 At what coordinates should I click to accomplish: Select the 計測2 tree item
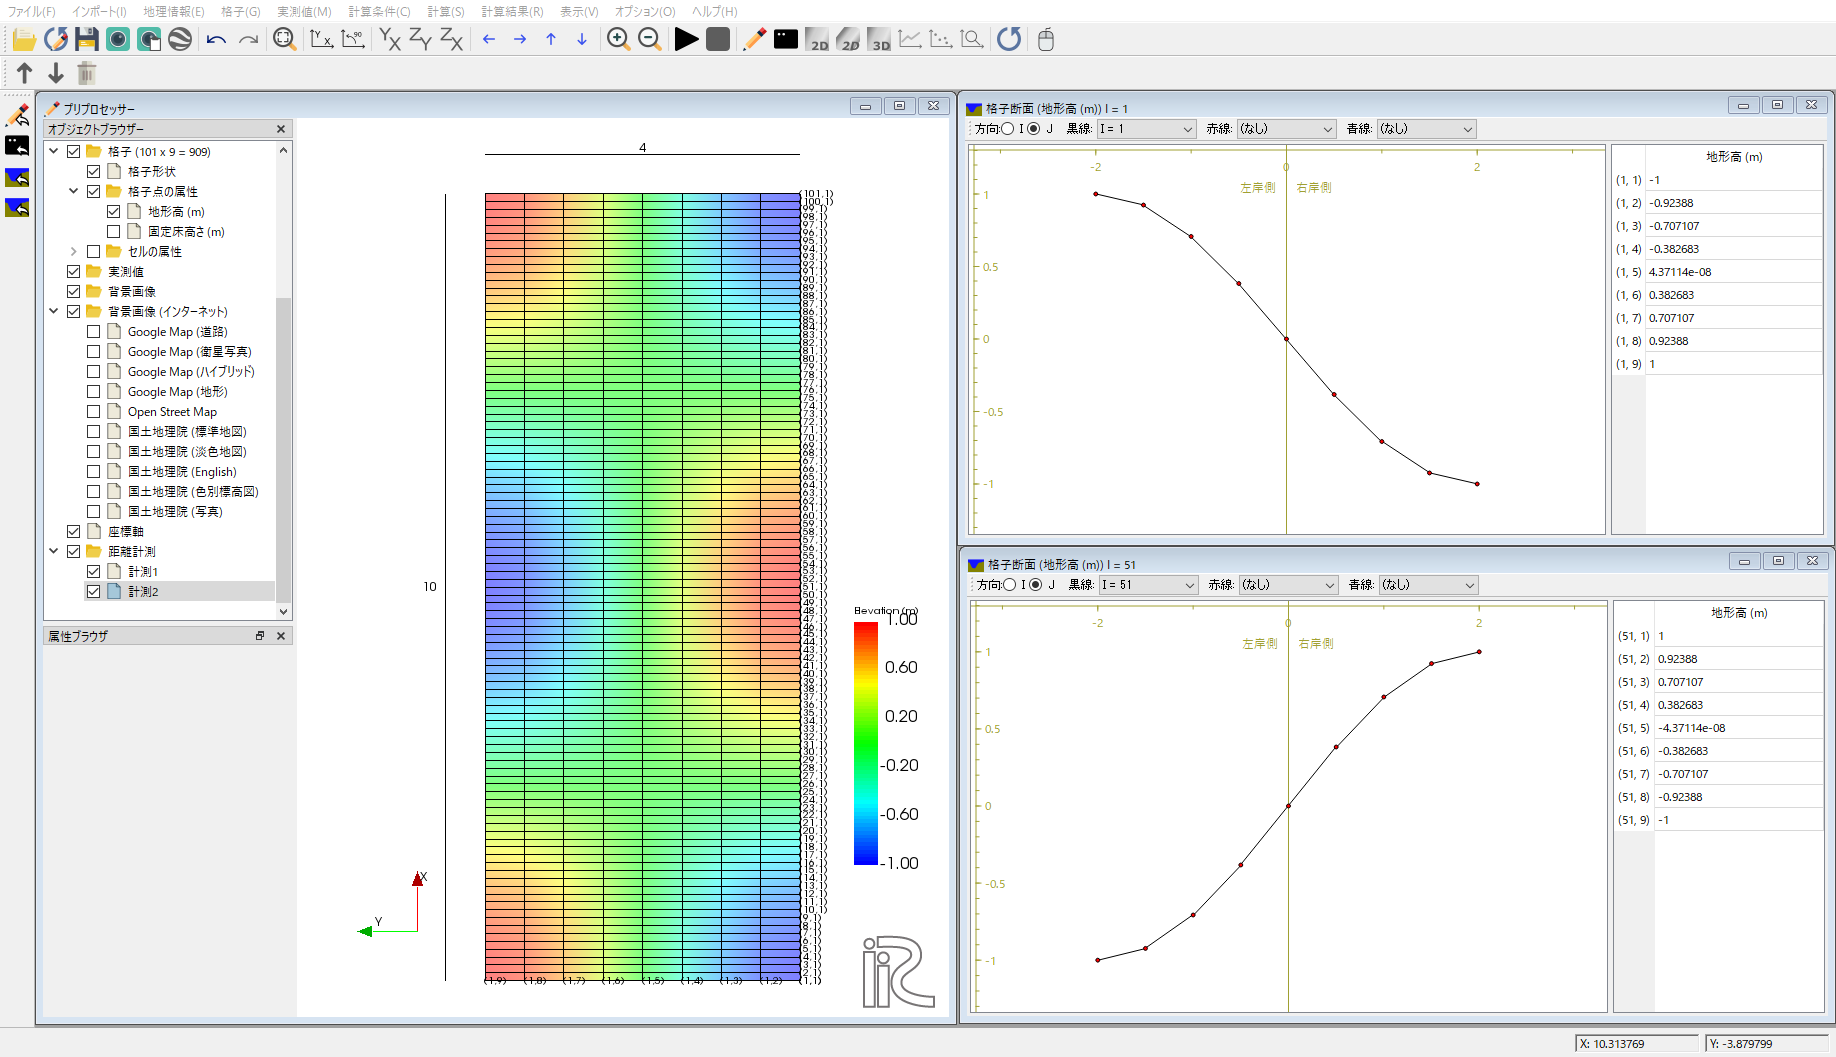coord(143,592)
